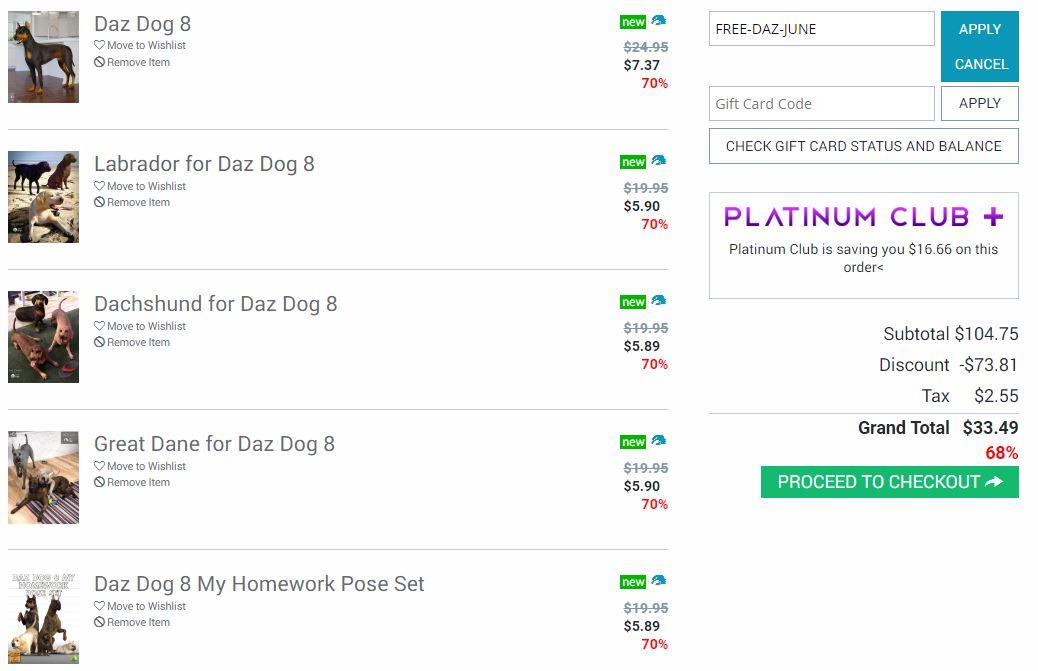The image size is (1038, 671).
Task: Cancel the entered promo code
Action: pos(980,64)
